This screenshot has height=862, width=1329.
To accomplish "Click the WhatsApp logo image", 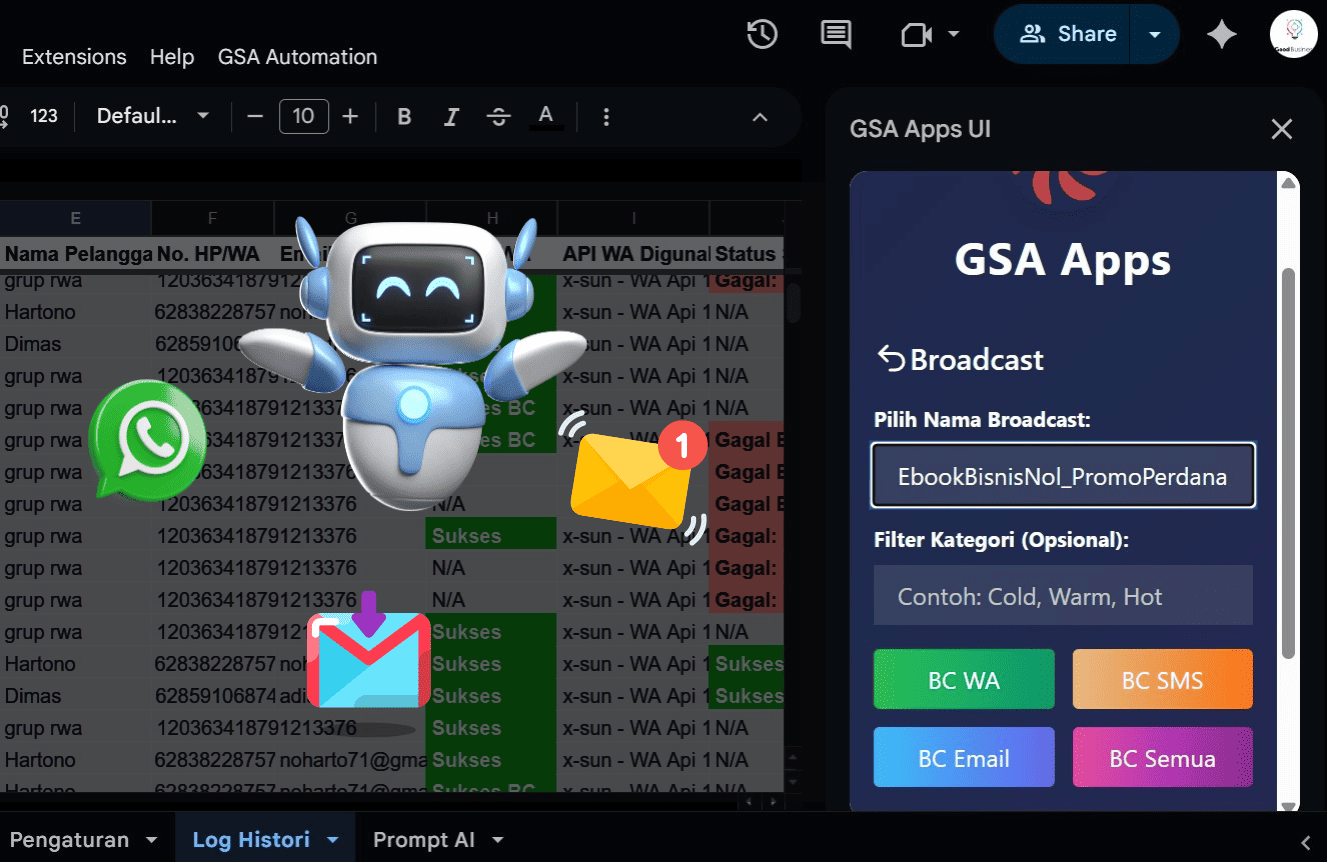I will [147, 438].
